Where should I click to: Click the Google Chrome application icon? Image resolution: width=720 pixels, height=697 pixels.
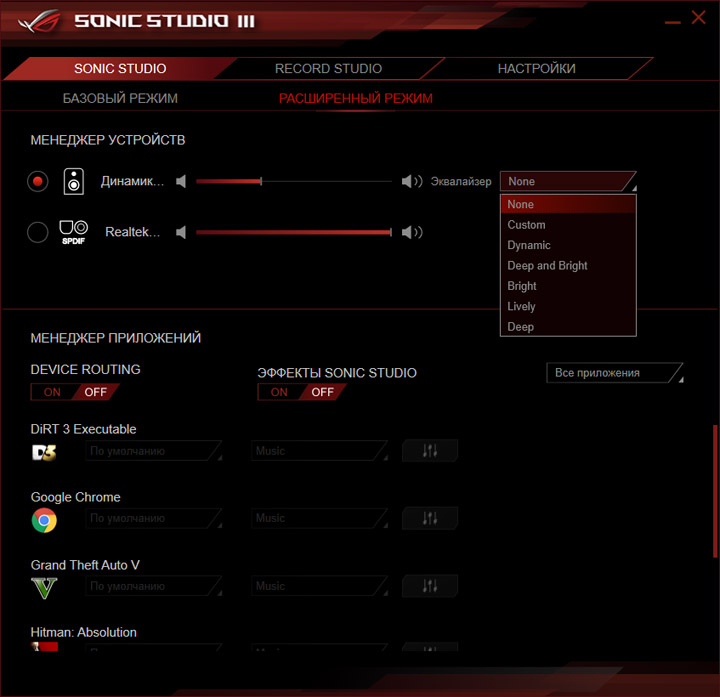click(44, 520)
